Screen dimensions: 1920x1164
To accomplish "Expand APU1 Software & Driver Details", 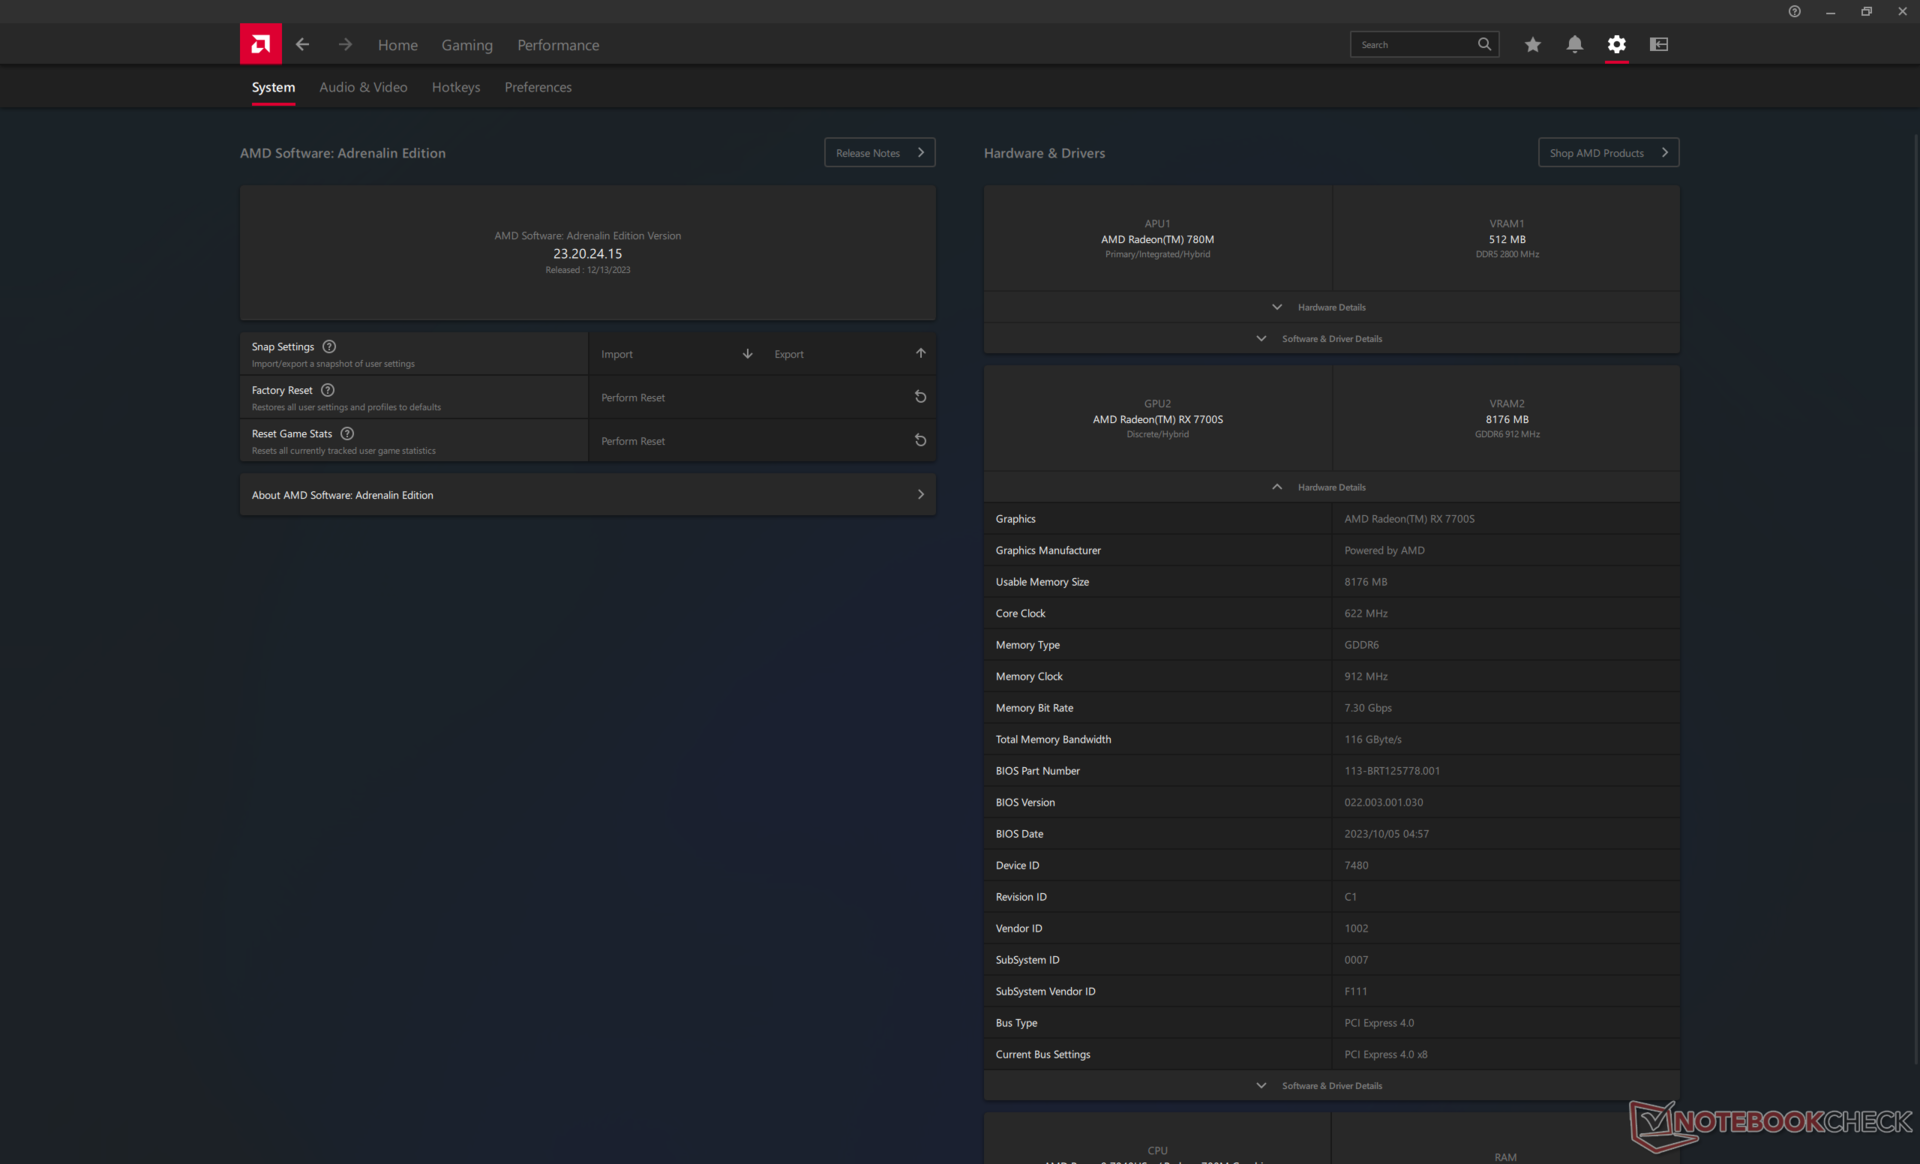I will pyautogui.click(x=1330, y=339).
